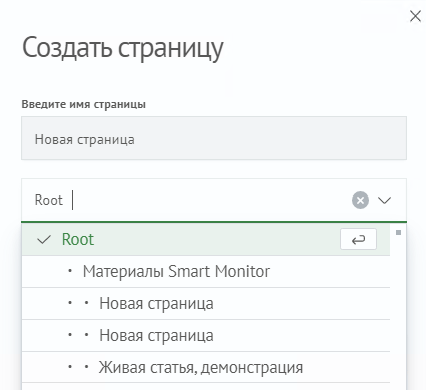The width and height of the screenshot is (426, 390).
Task: Click the Создать страницу heading
Action: (x=123, y=48)
